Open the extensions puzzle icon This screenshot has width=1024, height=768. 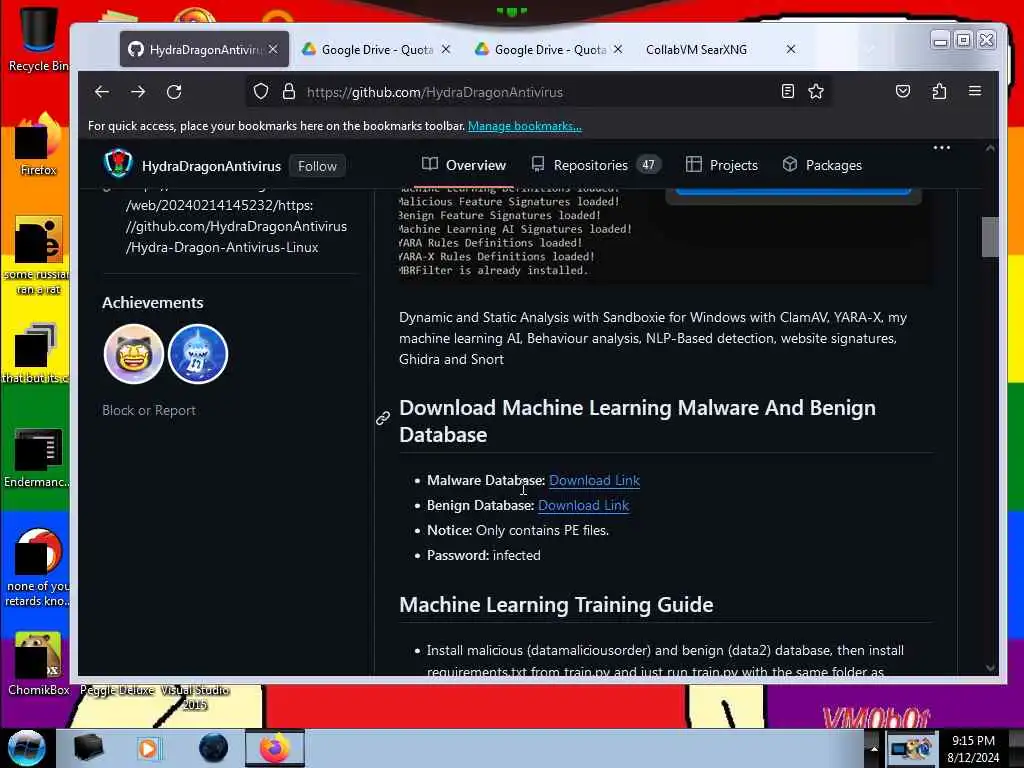point(939,91)
